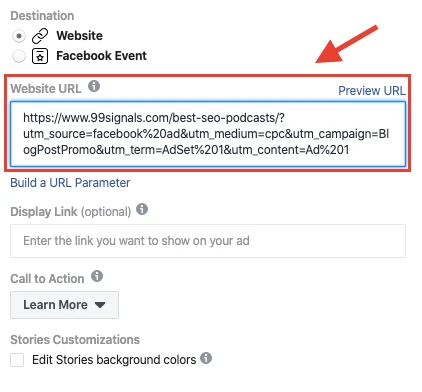Open the Website URL info tooltip icon
422x392 pixels.
[94, 86]
